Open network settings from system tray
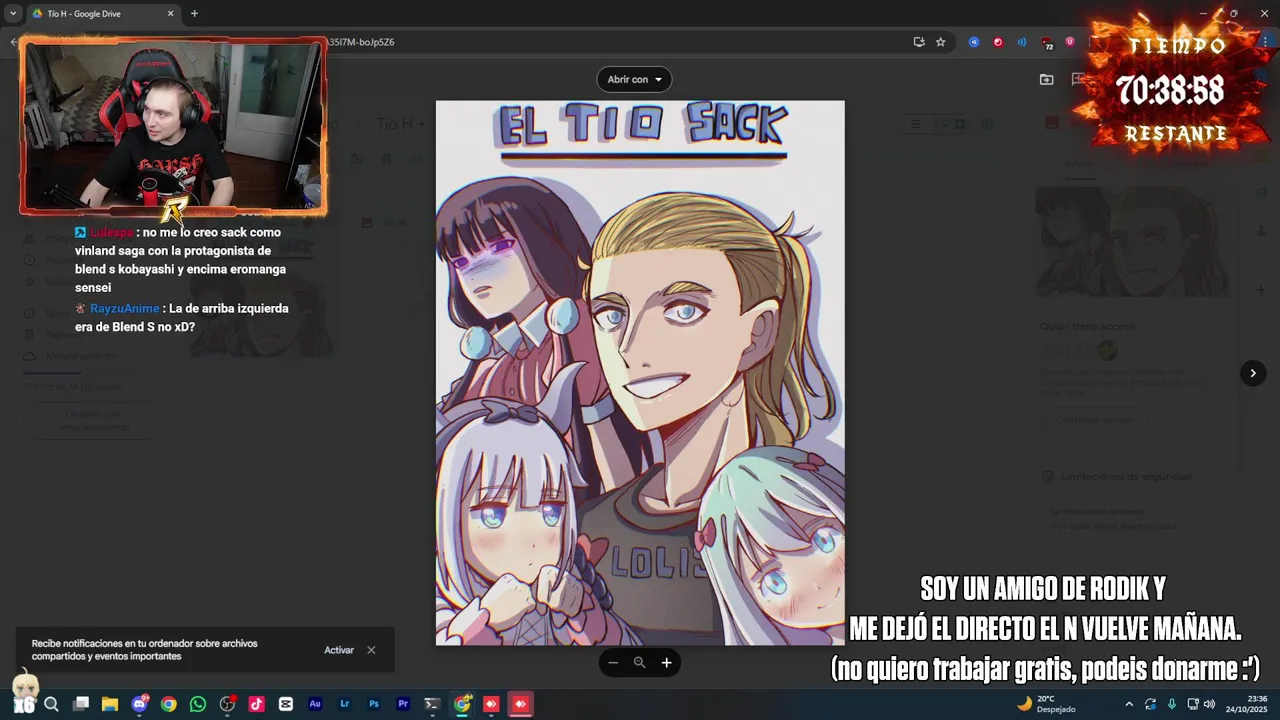The image size is (1280, 720). tap(1193, 704)
